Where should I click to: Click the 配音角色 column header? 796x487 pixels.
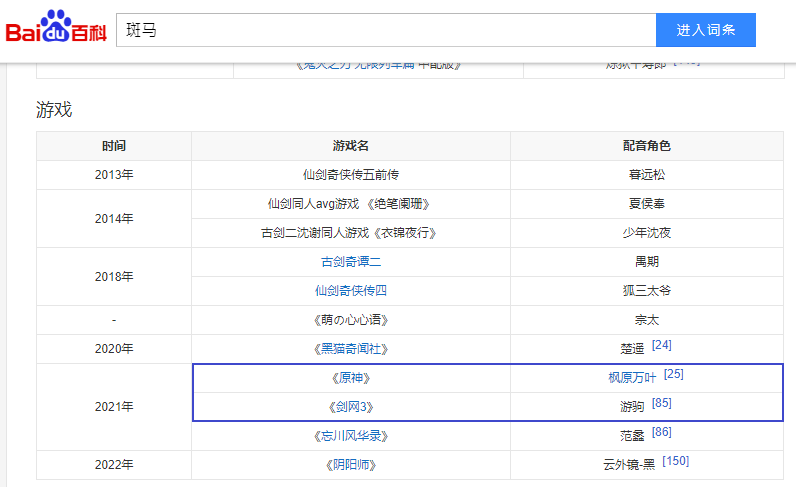click(647, 146)
